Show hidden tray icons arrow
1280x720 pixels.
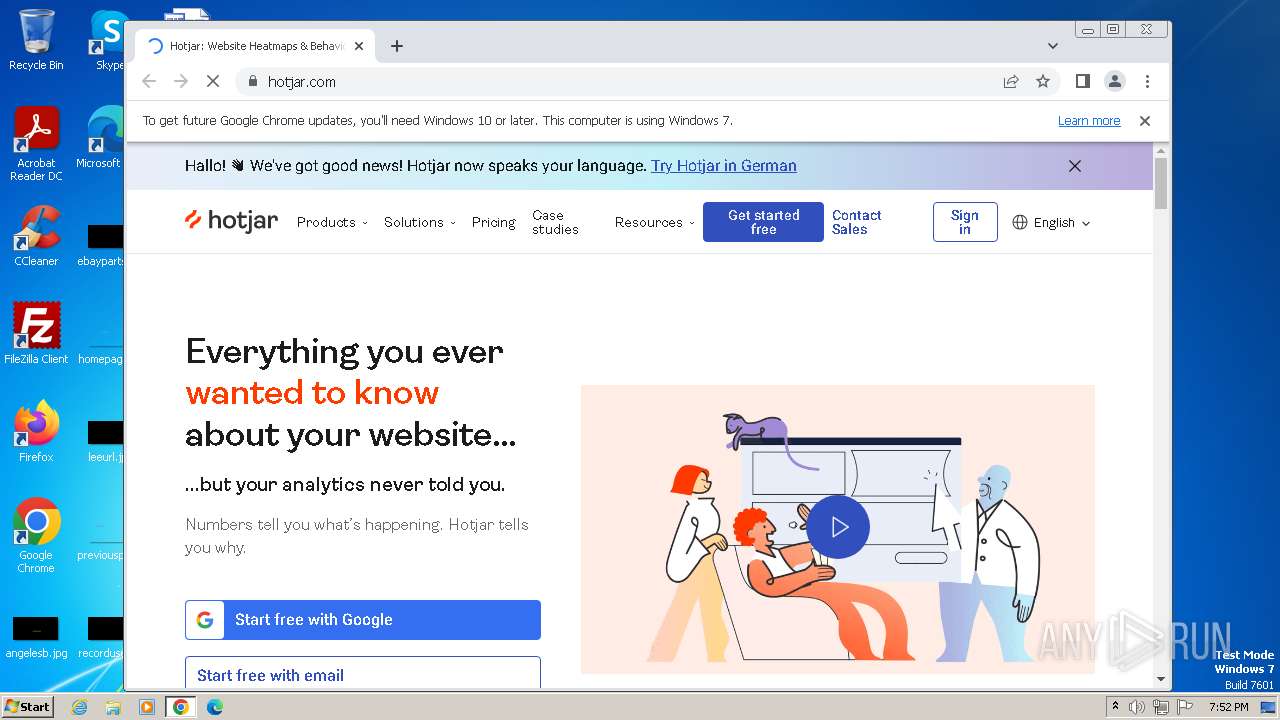pyautogui.click(x=1115, y=707)
